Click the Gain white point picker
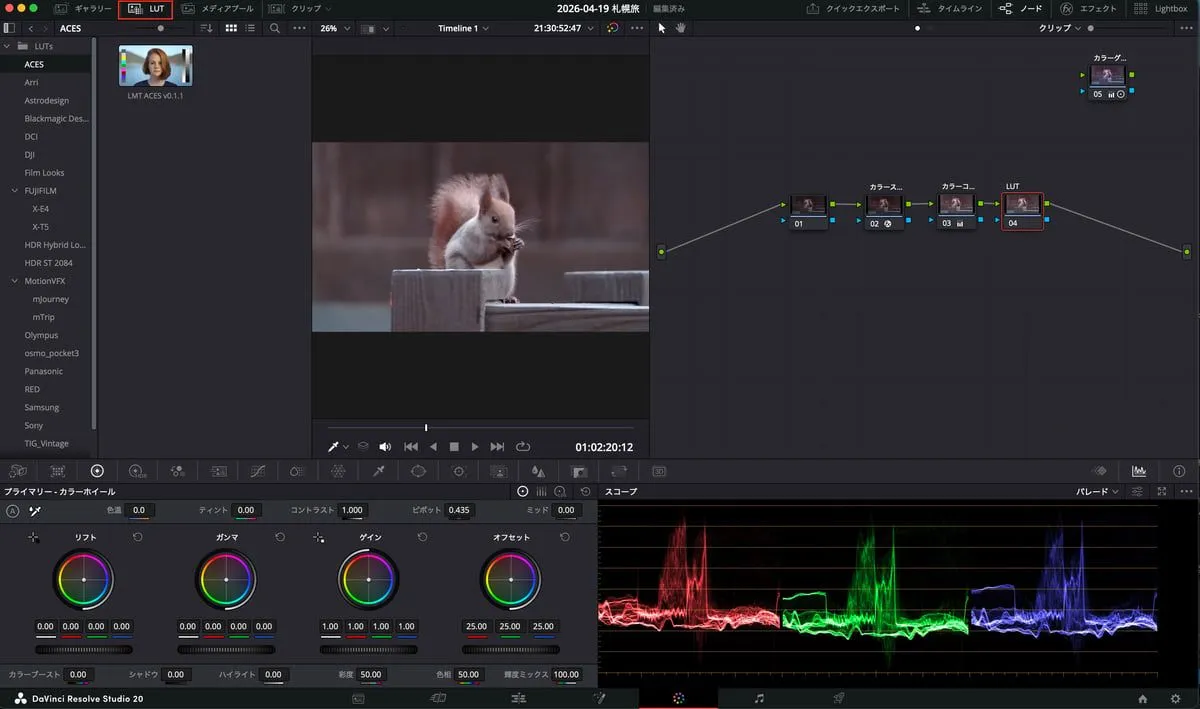The image size is (1200, 709). coord(319,538)
